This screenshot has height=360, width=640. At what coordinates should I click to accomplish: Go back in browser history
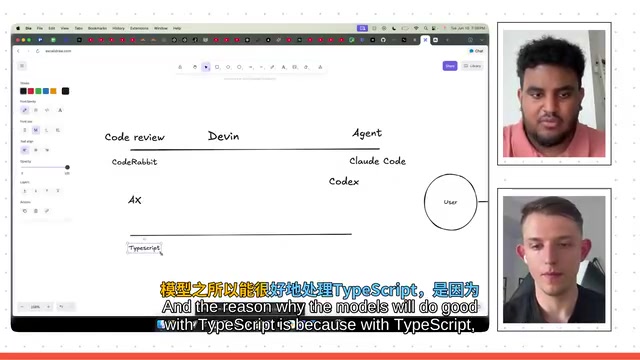[x=18, y=51]
